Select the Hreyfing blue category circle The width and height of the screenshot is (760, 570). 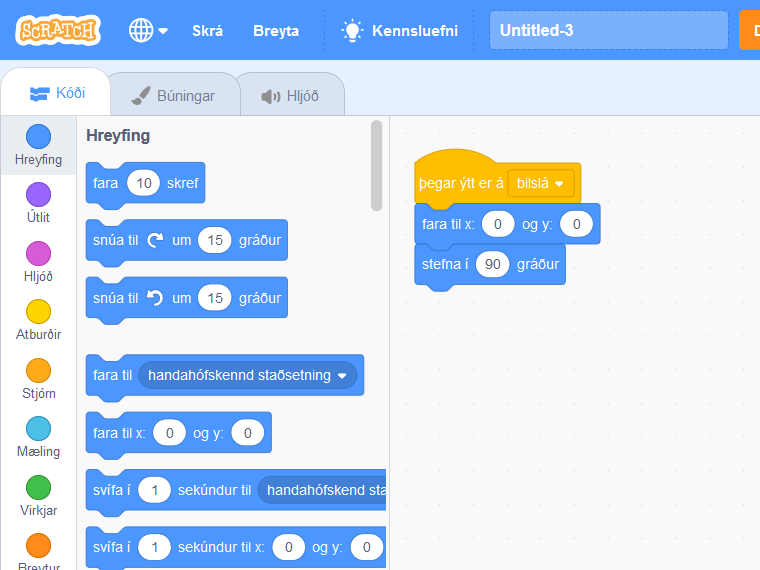pos(38,136)
